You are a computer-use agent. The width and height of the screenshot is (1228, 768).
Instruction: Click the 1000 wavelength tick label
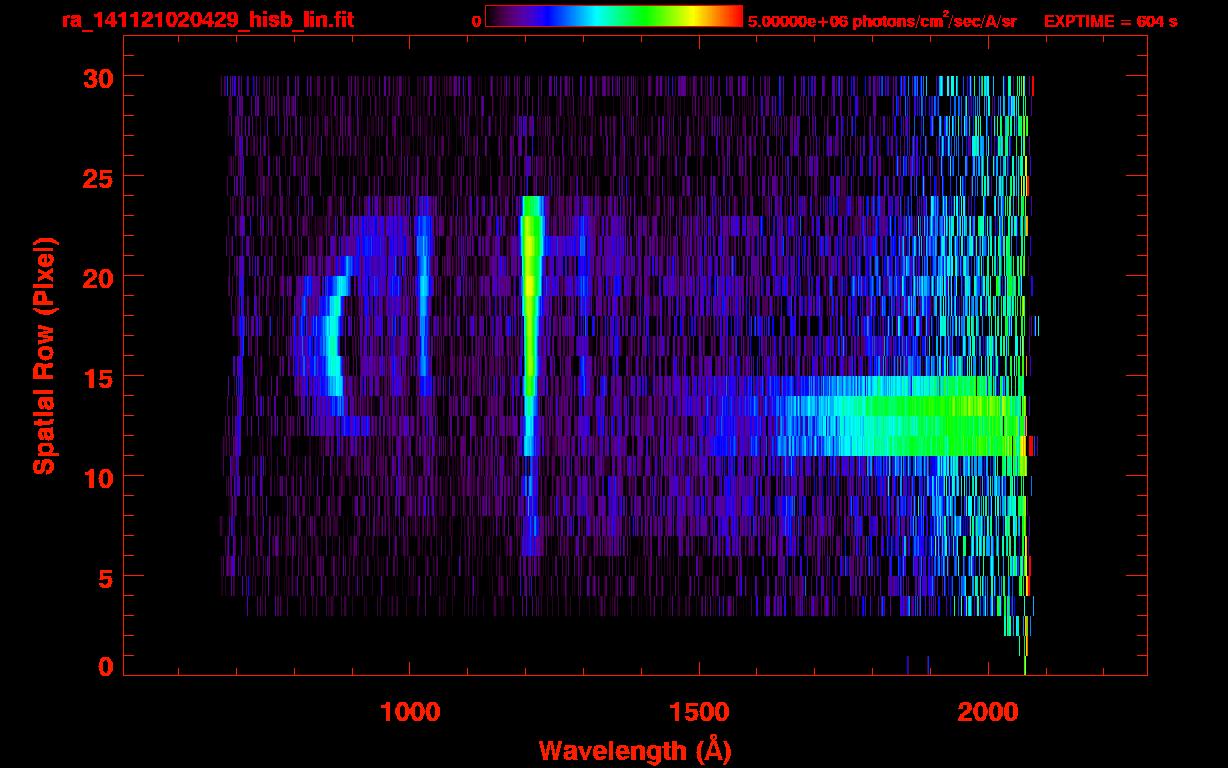coord(410,712)
